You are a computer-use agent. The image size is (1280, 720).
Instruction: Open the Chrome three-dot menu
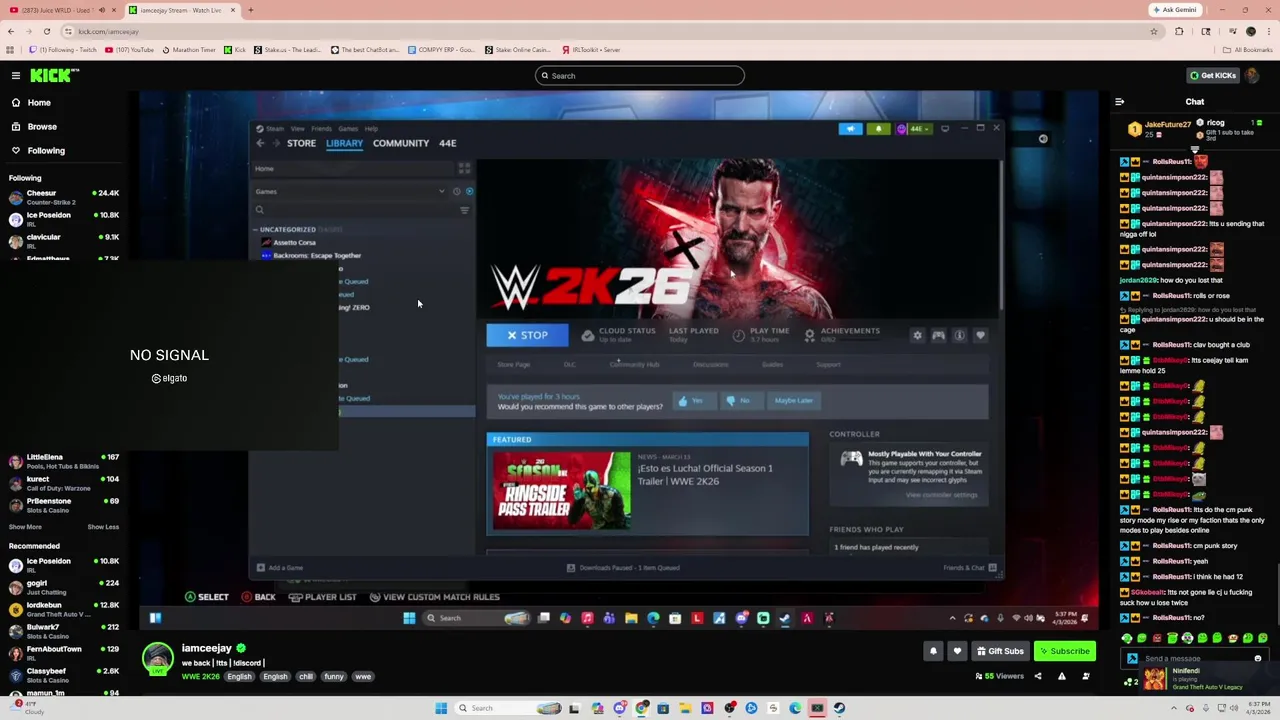coord(1269,31)
